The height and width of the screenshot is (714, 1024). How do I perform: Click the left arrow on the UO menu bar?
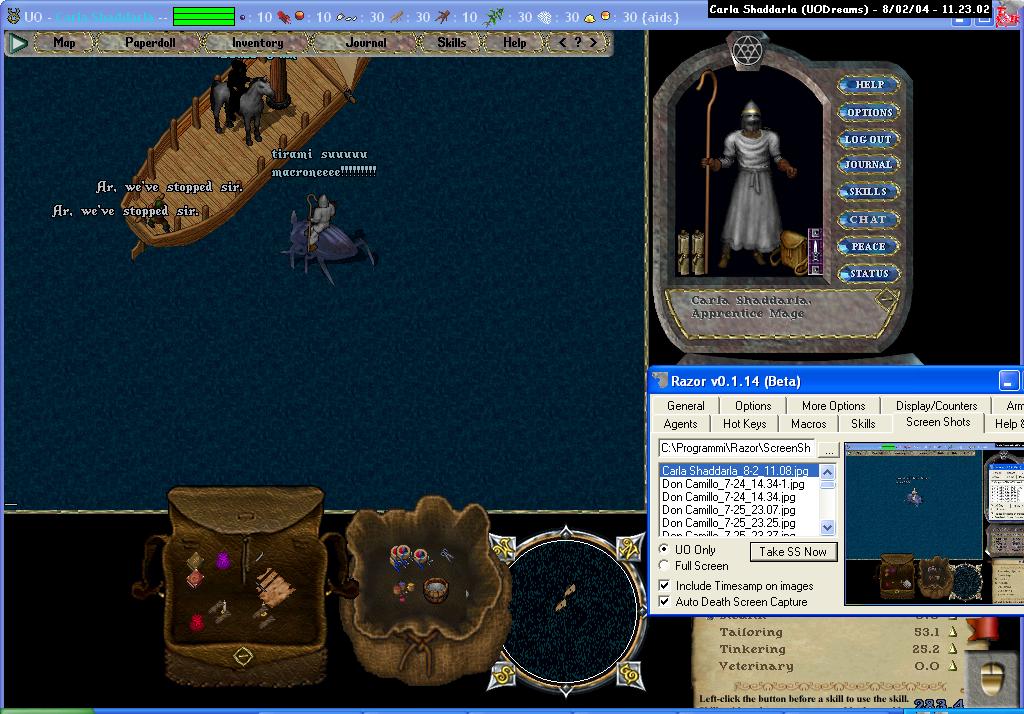[563, 42]
